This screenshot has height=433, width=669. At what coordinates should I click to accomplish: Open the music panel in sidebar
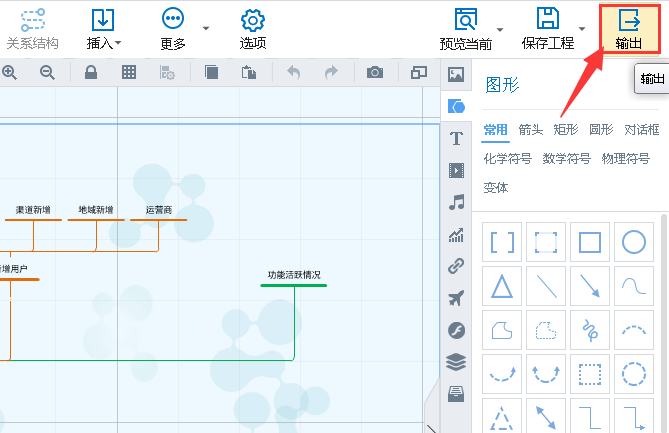click(456, 202)
